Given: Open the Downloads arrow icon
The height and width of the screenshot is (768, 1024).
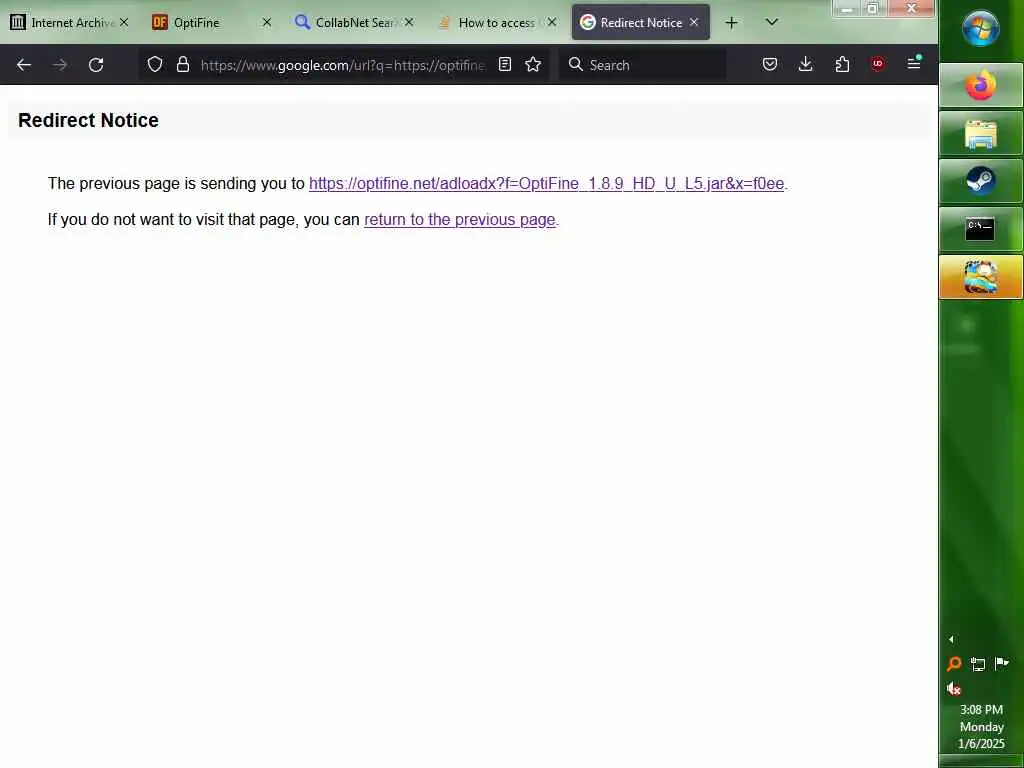Looking at the screenshot, I should pos(806,64).
